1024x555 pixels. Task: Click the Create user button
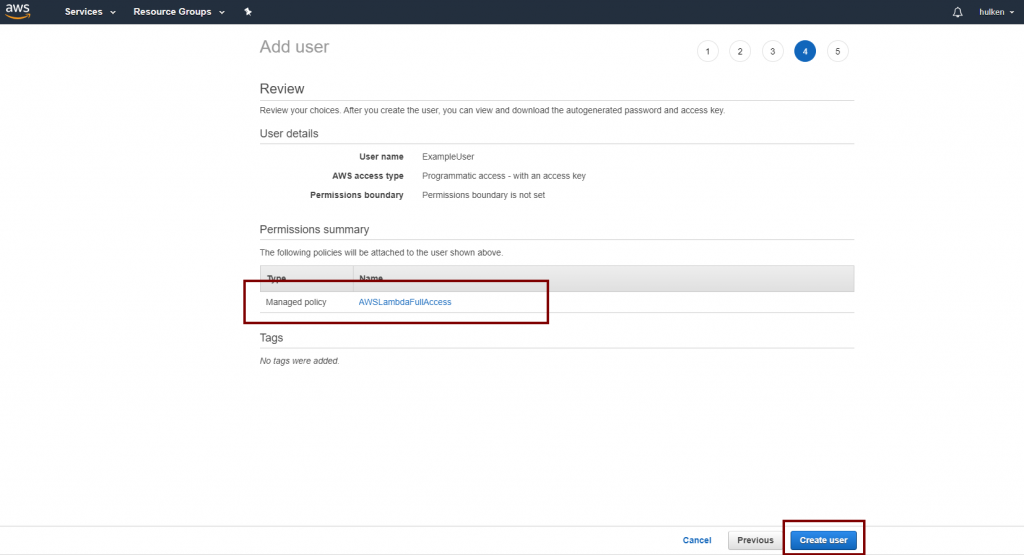(x=823, y=540)
